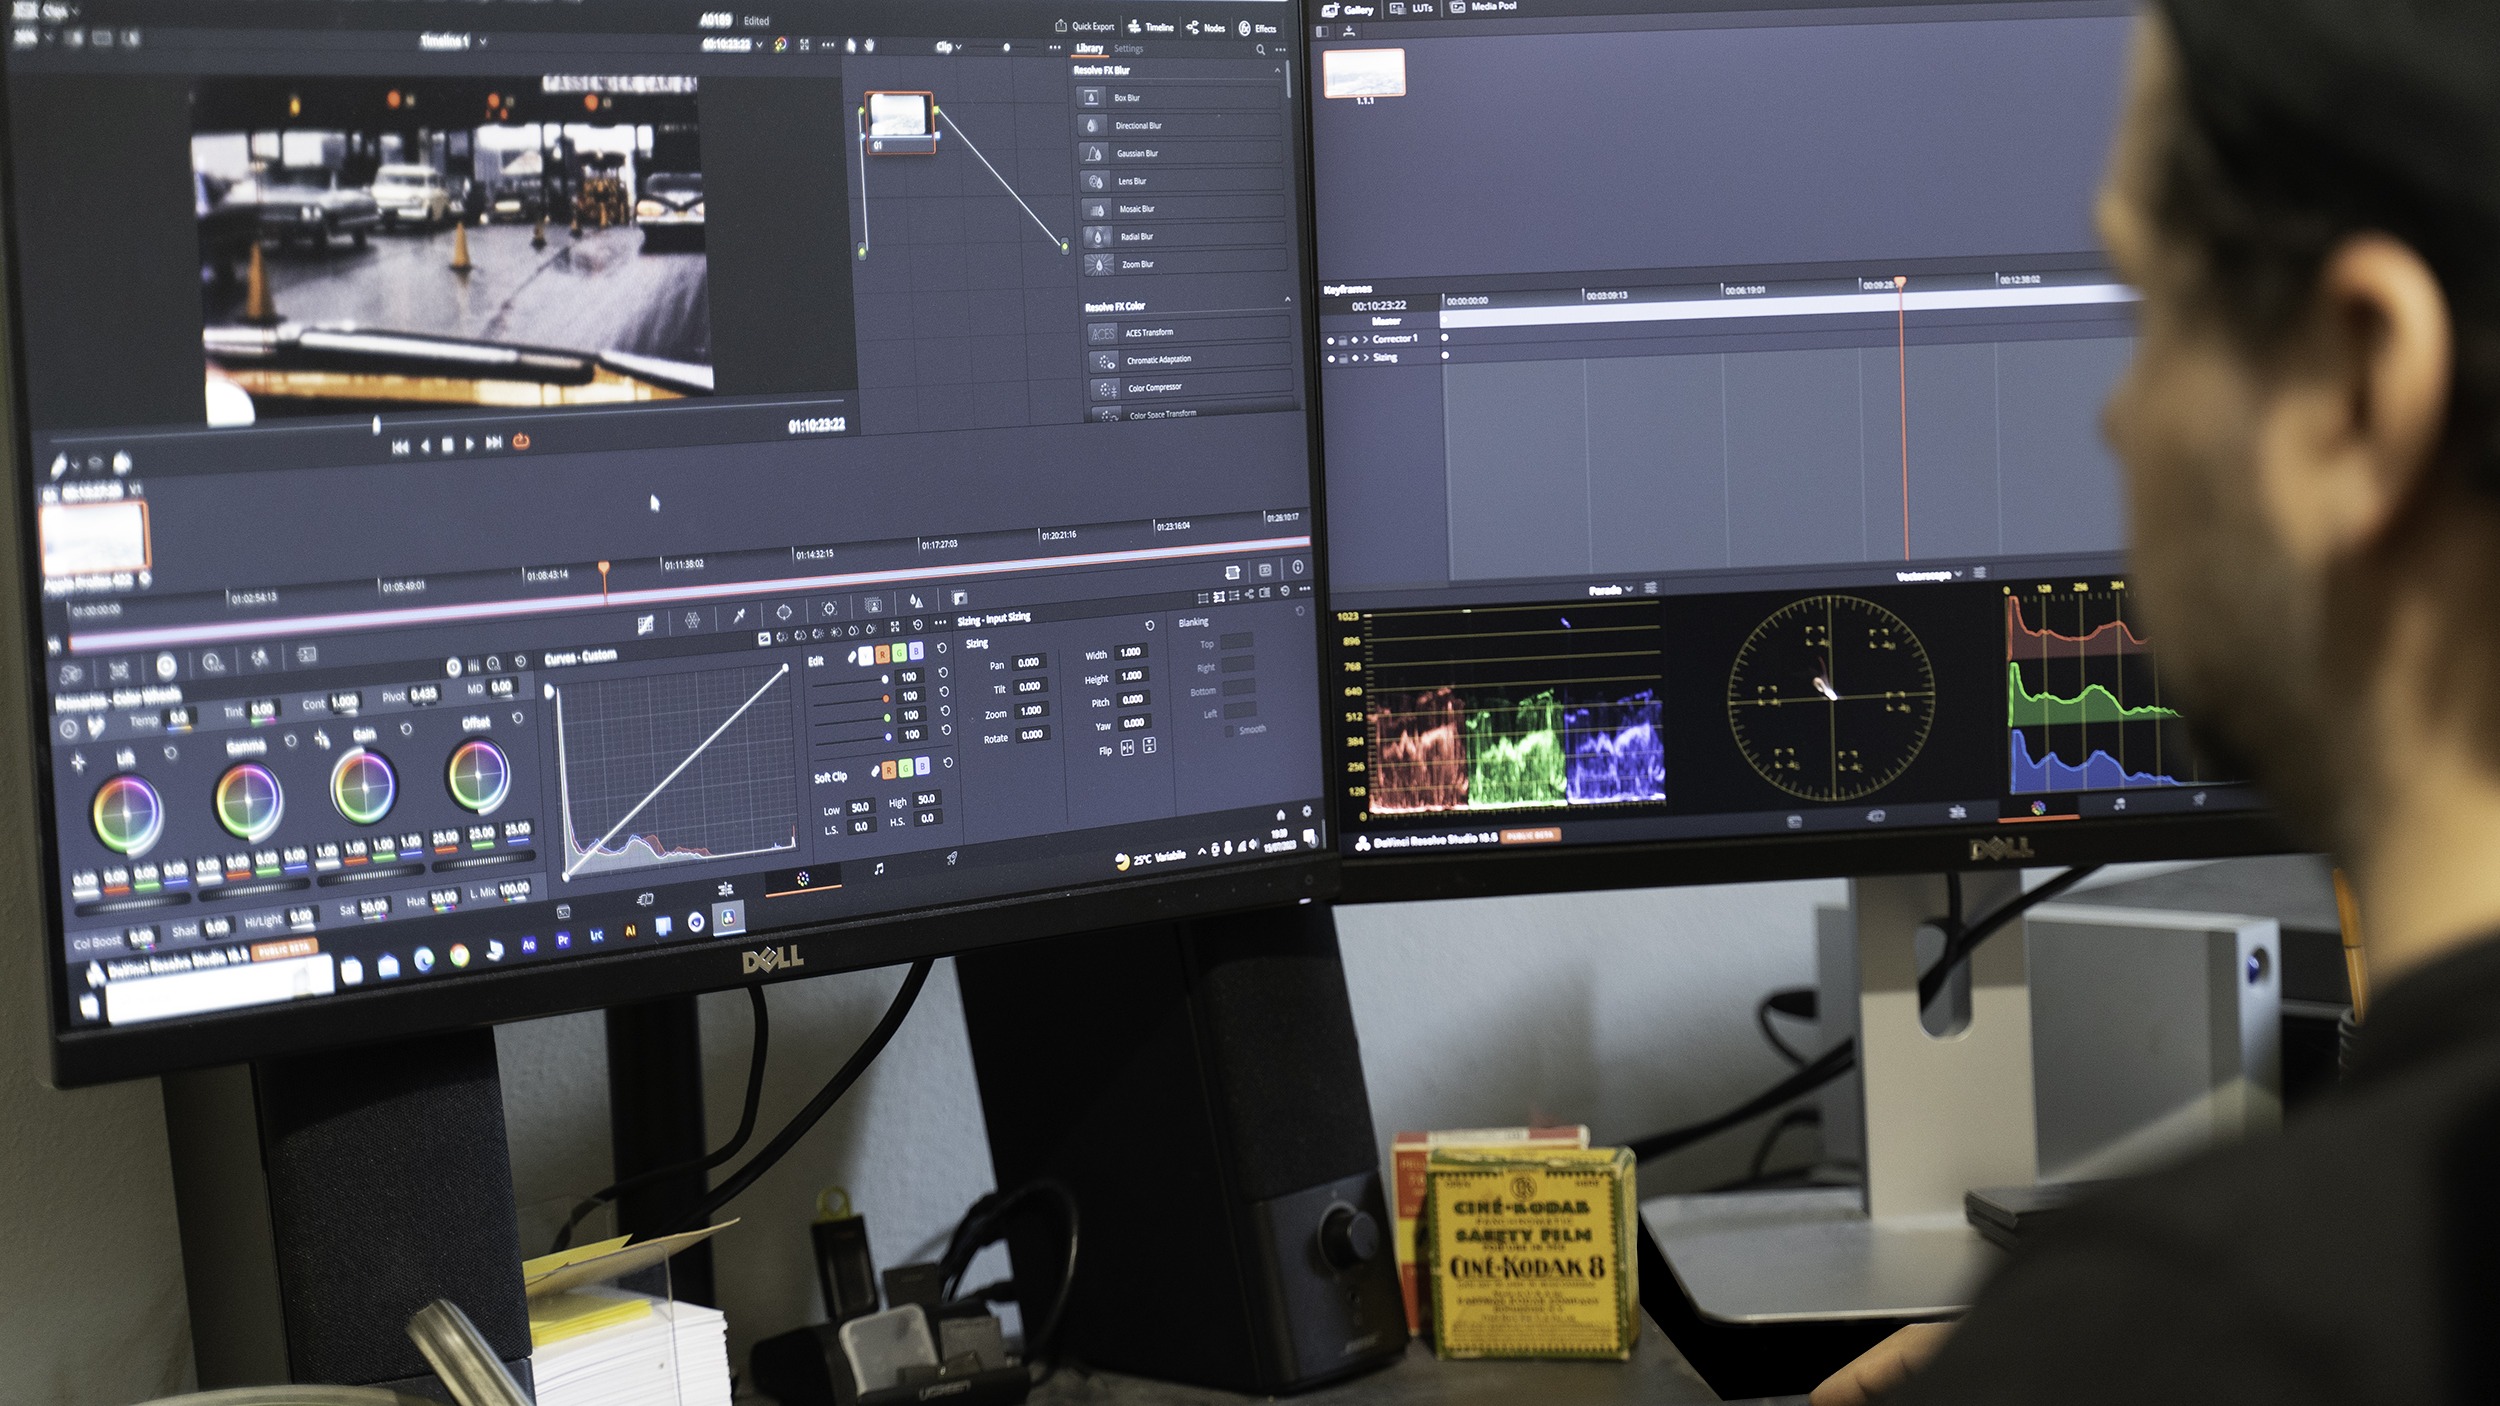Toggle the Soft Clip green channel
Screen dimensions: 2500x1406
[x=905, y=768]
